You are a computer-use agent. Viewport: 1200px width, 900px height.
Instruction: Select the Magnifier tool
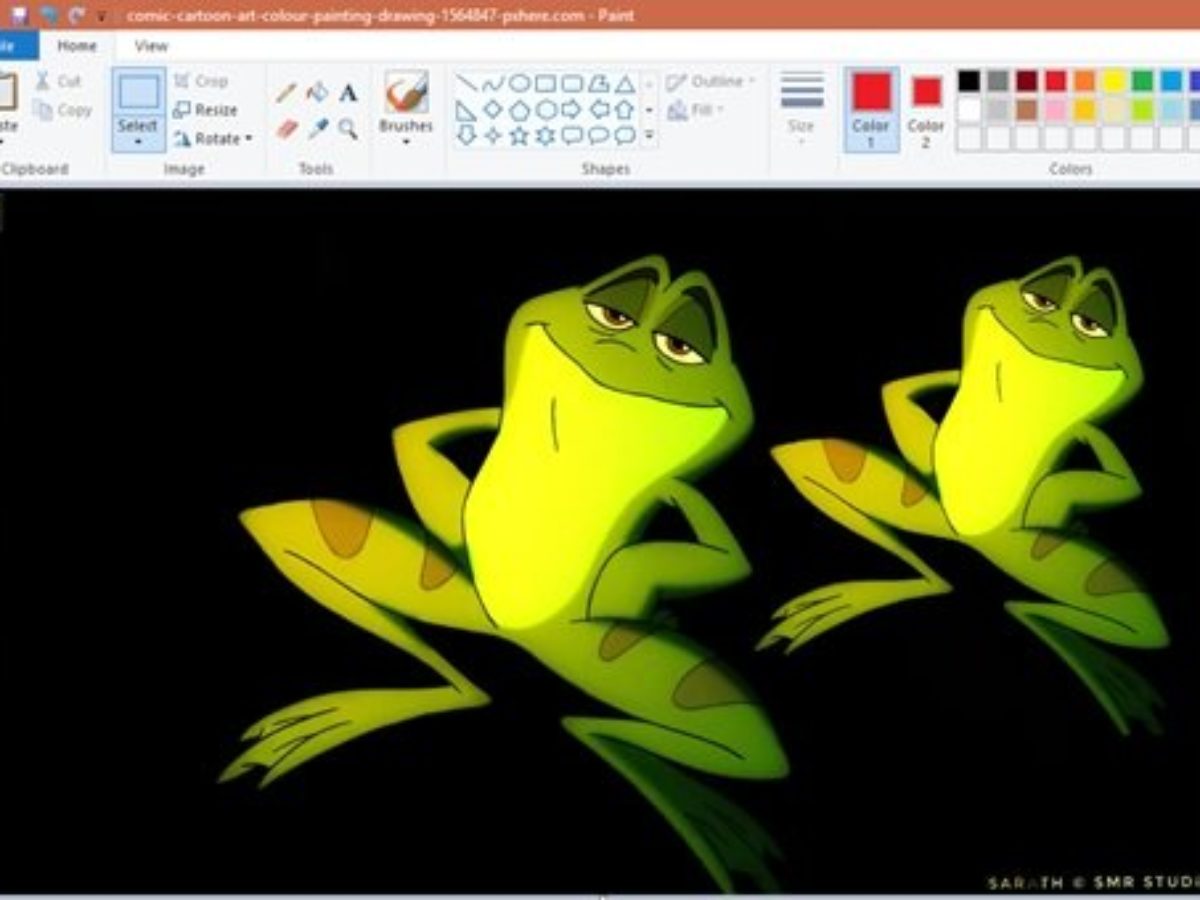click(348, 128)
